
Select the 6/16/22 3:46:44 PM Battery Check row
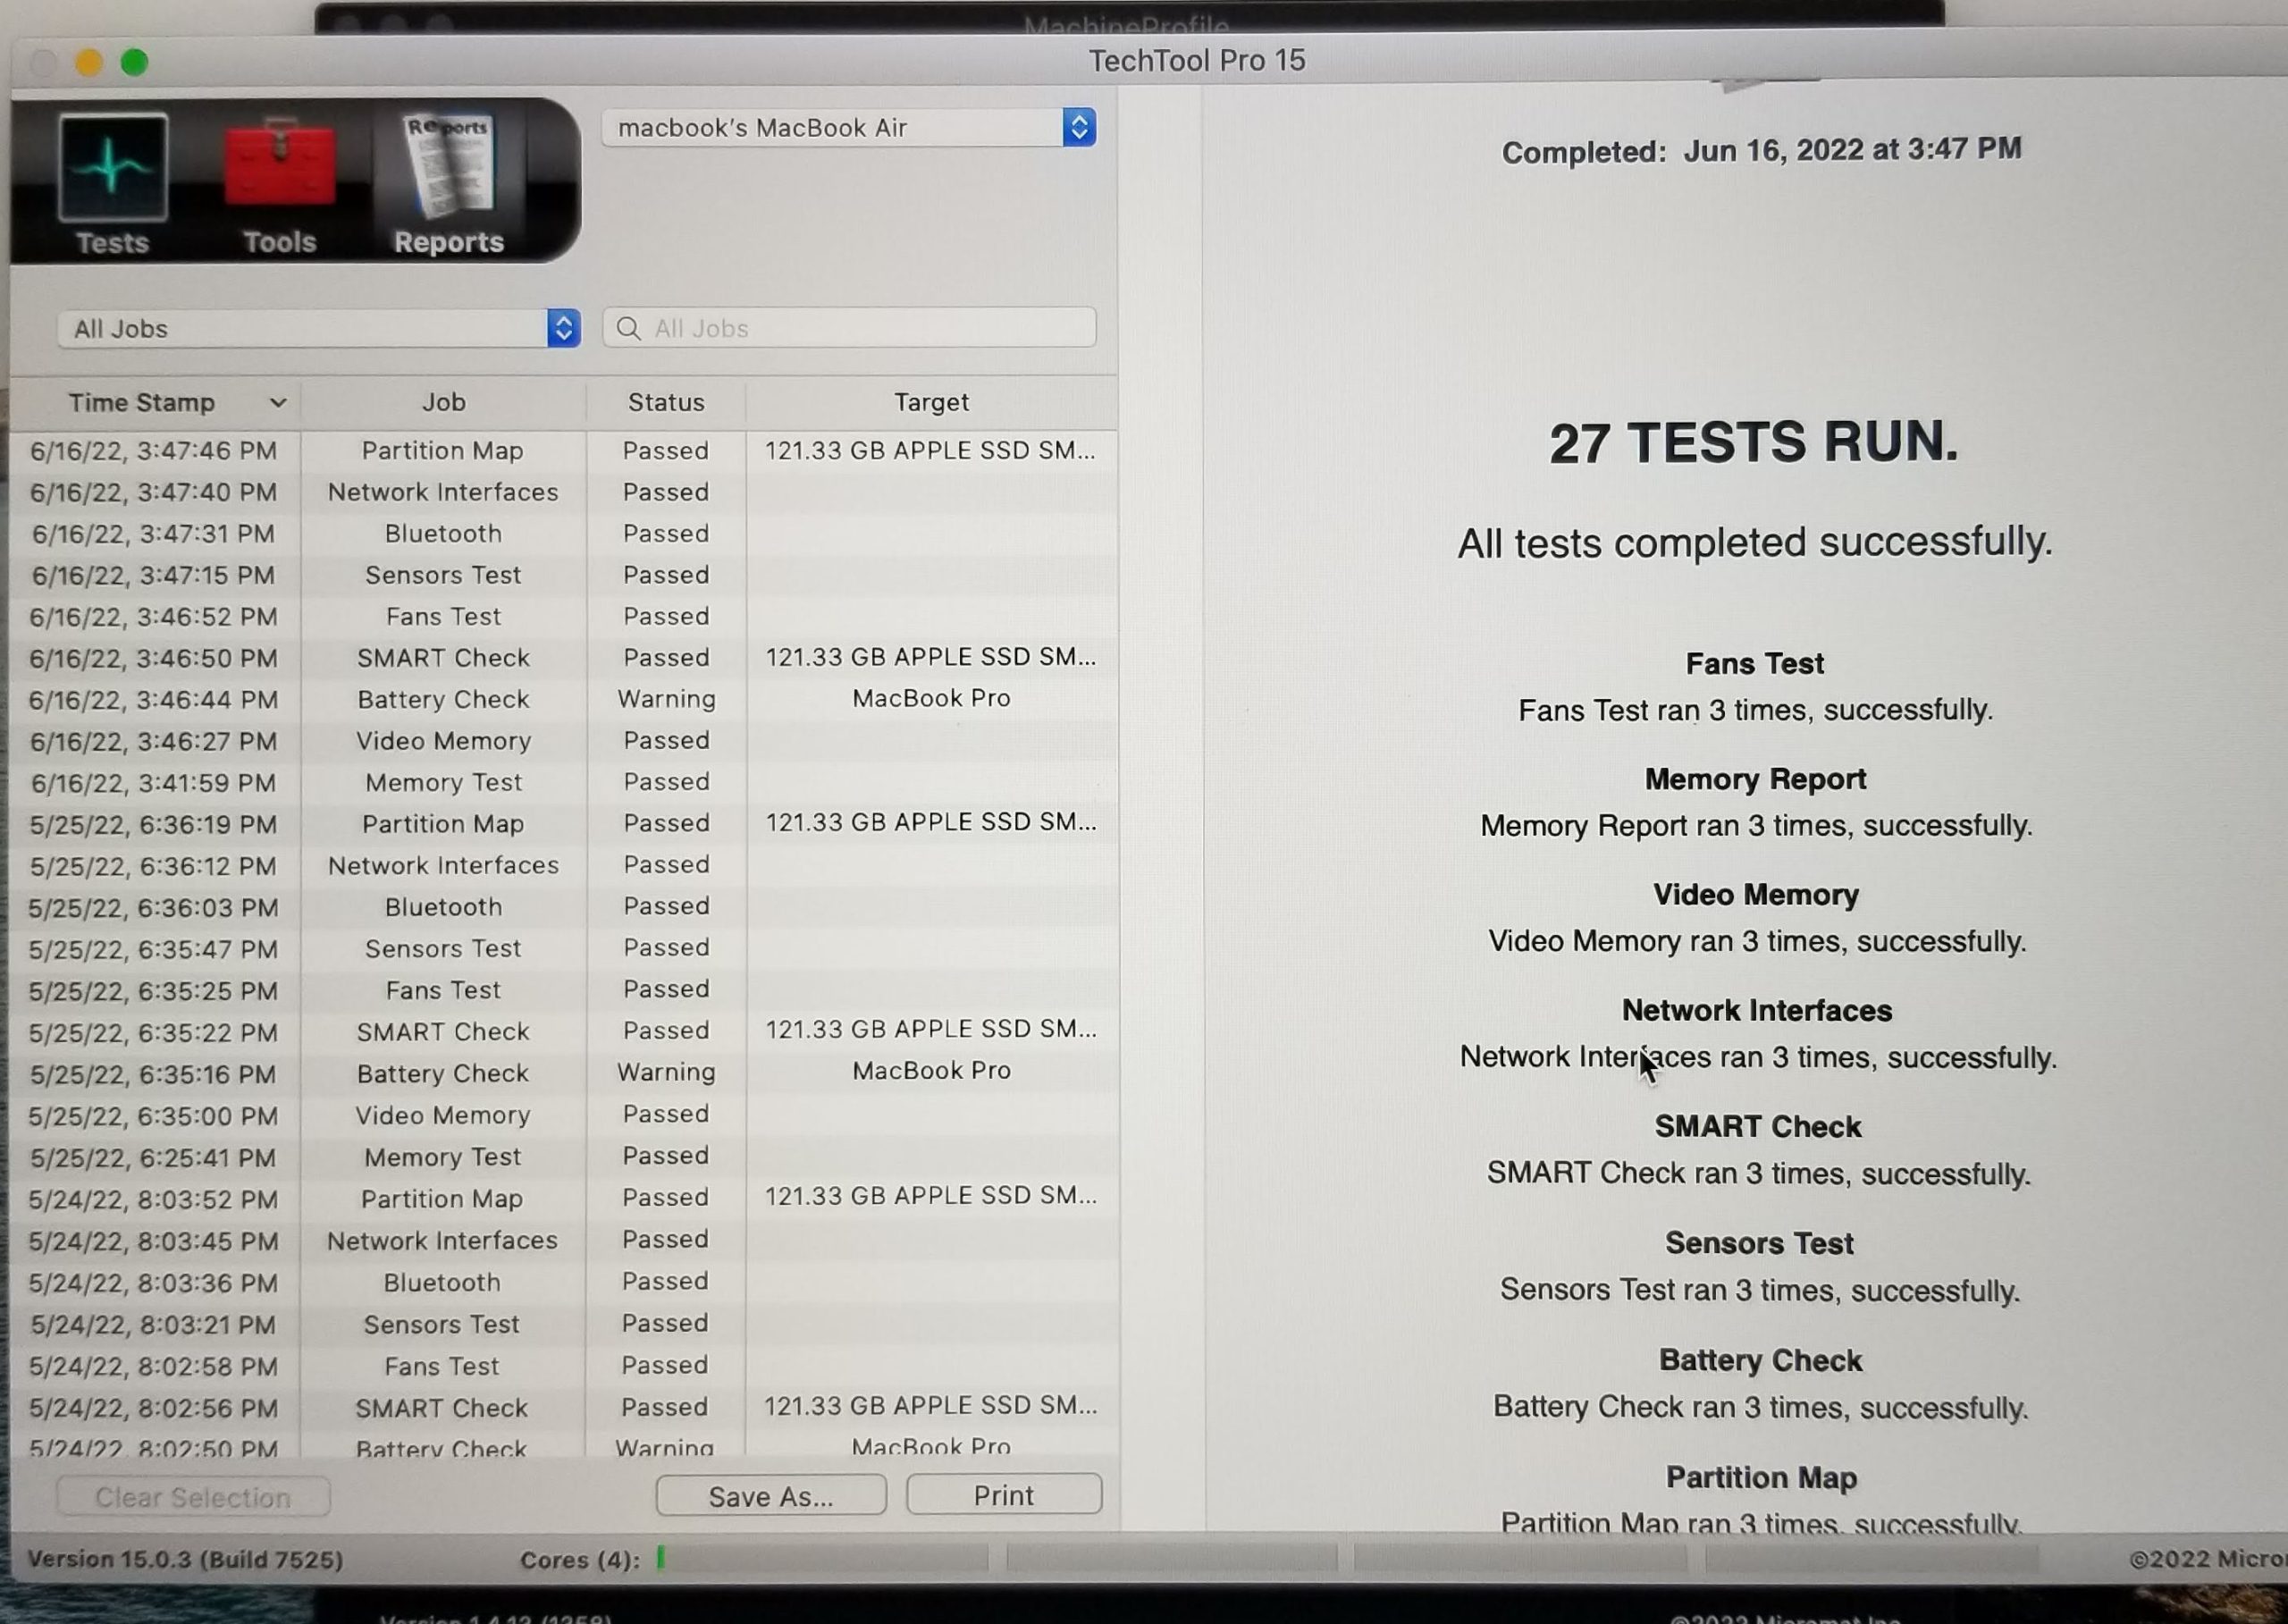coord(443,700)
